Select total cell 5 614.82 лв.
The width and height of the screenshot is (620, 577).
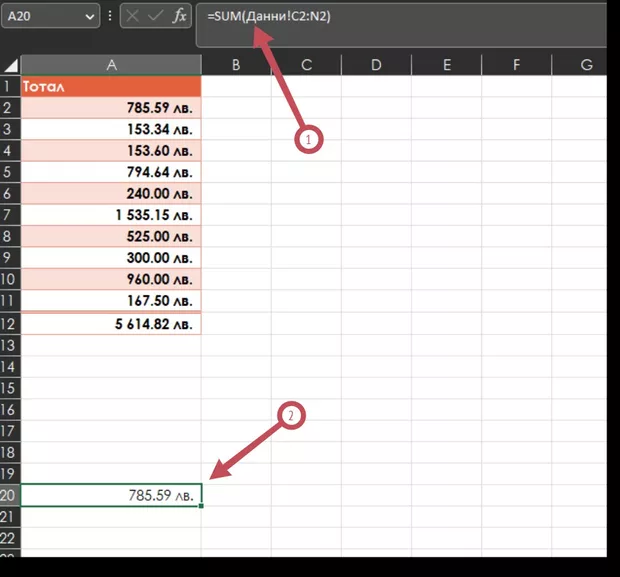(x=111, y=324)
